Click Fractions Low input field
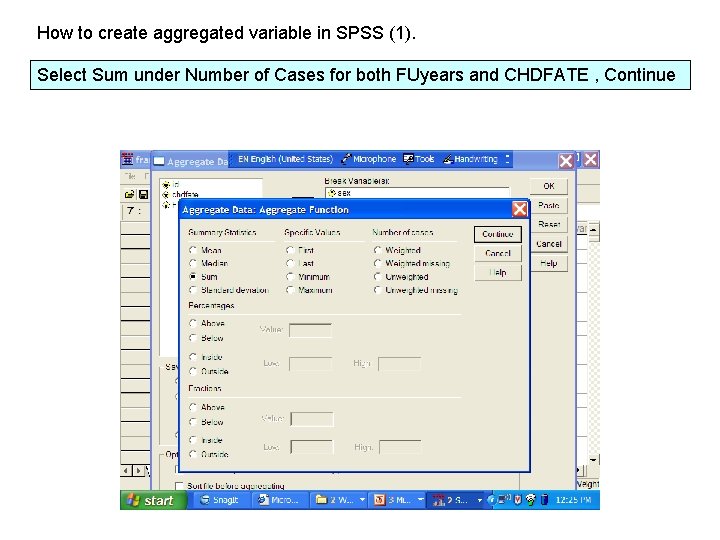Viewport: 720px width, 540px height. [x=312, y=446]
